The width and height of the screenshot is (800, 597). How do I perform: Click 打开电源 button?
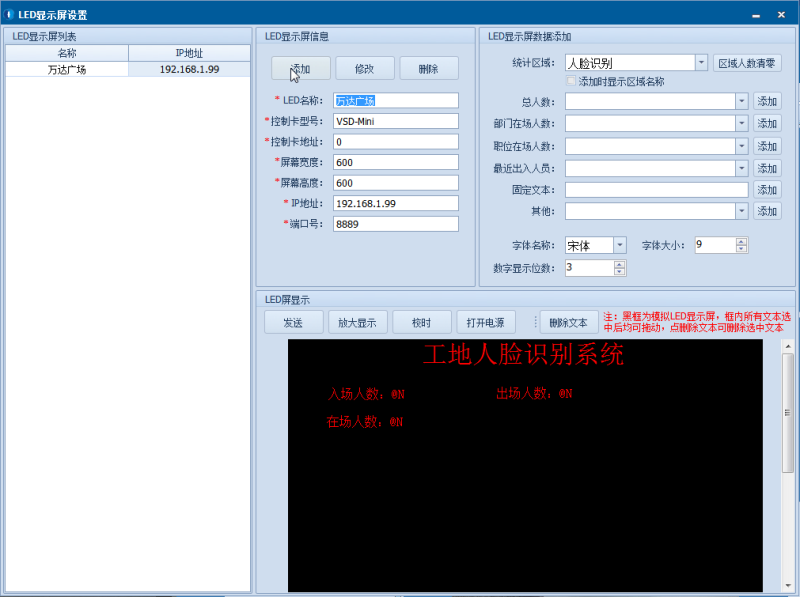point(486,322)
